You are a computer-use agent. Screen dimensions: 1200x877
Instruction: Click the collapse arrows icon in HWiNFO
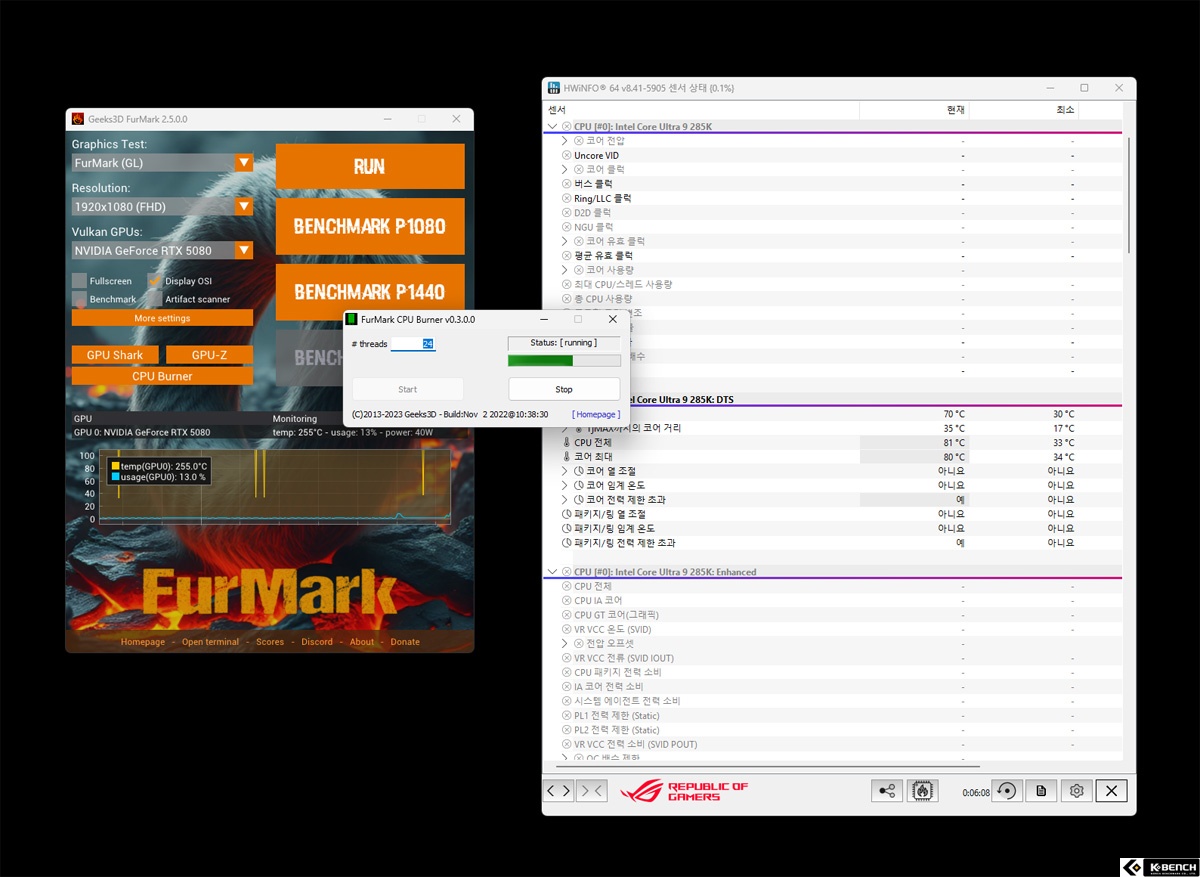coord(592,791)
